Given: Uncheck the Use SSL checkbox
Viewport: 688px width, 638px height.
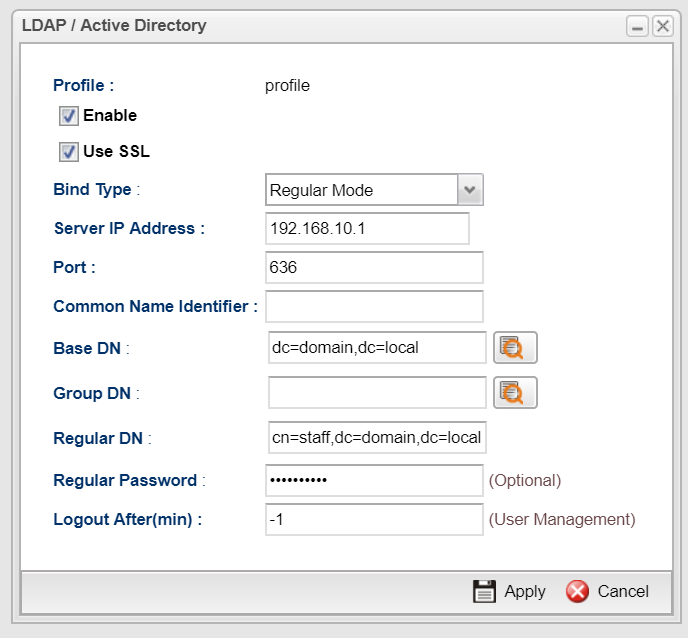Looking at the screenshot, I should pyautogui.click(x=69, y=152).
